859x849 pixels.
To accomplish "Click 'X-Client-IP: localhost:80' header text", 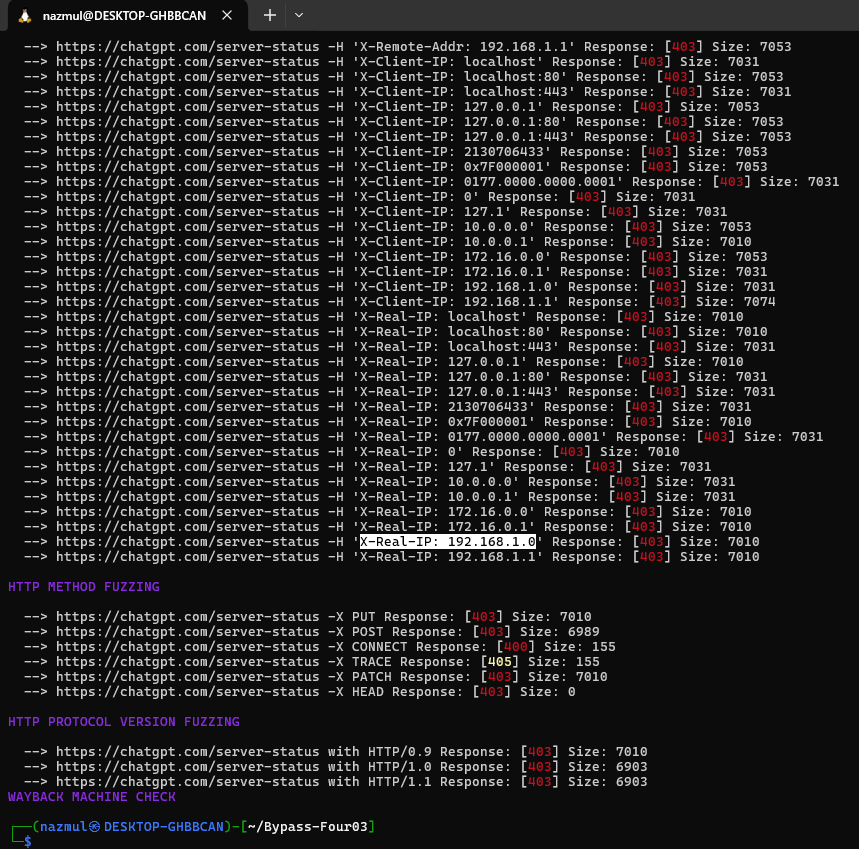I will [460, 77].
